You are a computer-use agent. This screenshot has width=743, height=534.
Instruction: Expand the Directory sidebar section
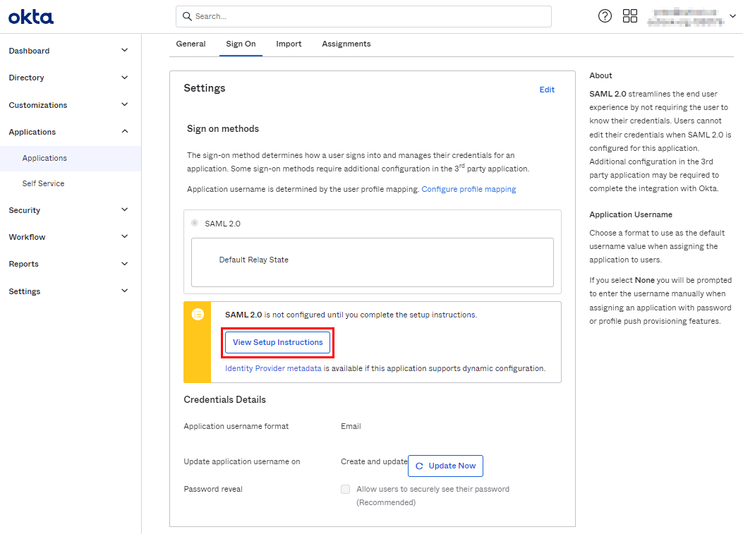124,77
